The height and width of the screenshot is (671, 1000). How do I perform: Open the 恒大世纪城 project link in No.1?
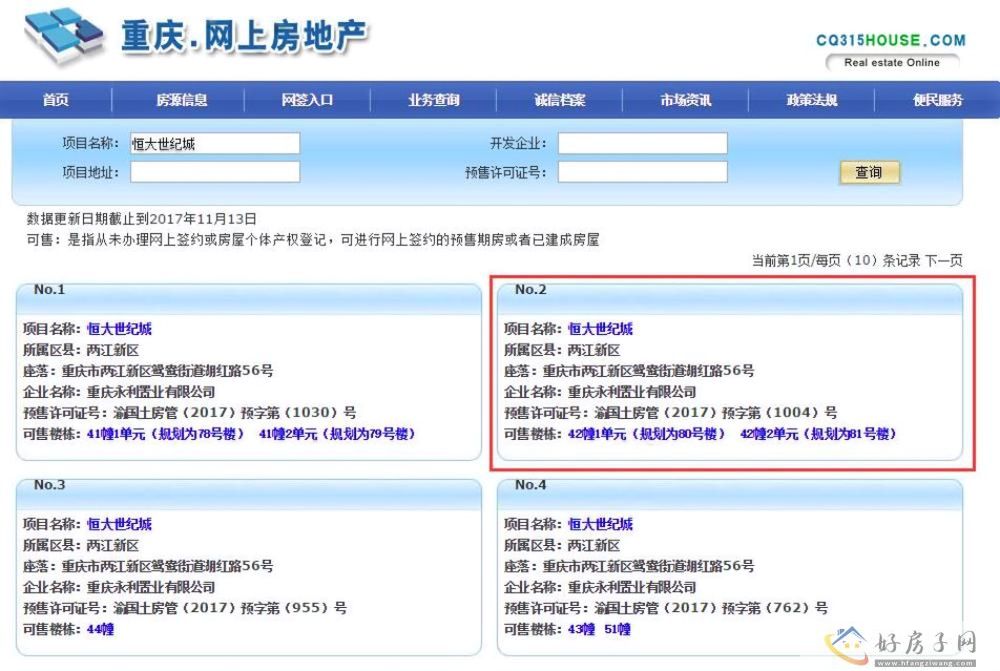[119, 329]
